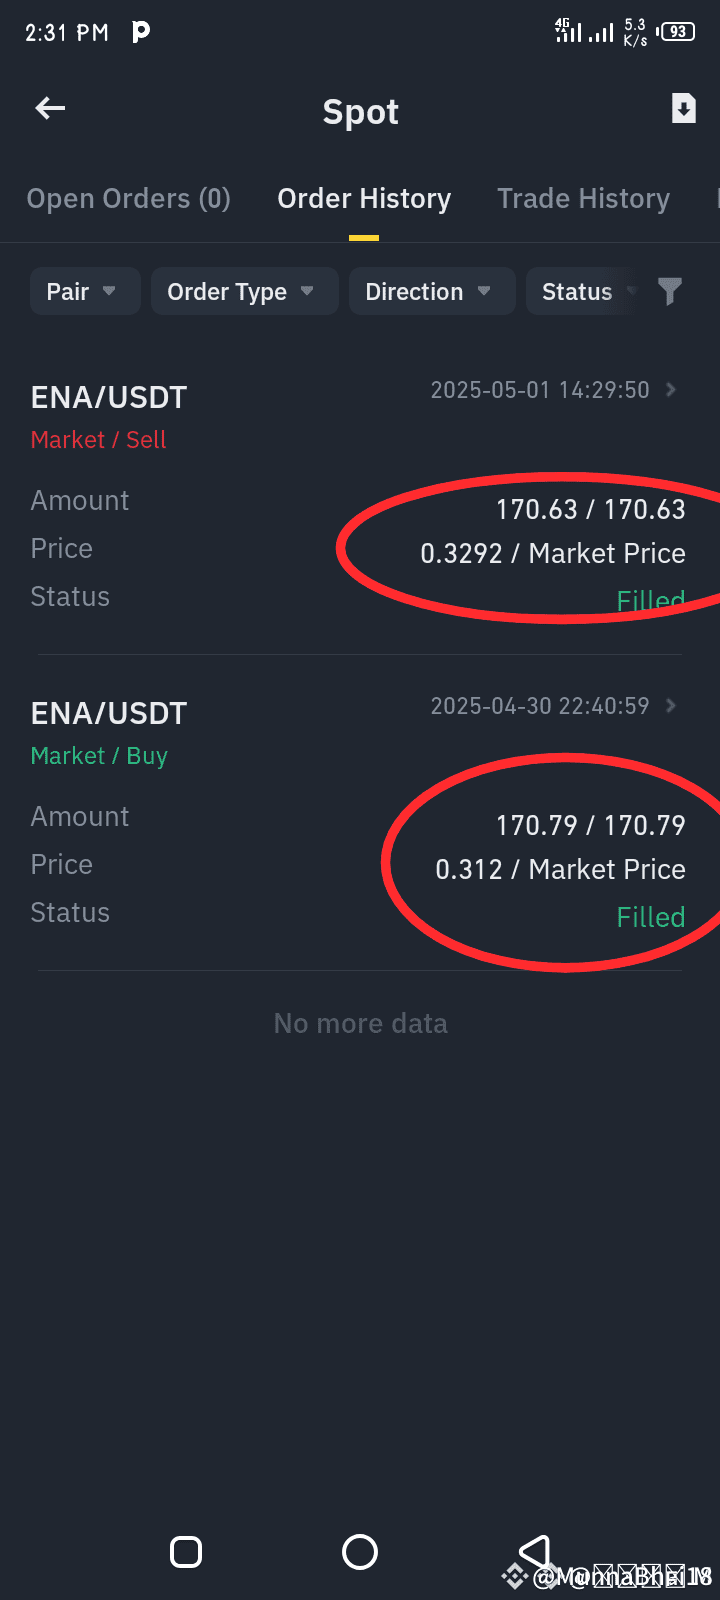Image resolution: width=720 pixels, height=1600 pixels.
Task: Select the Order History tab
Action: (x=364, y=199)
